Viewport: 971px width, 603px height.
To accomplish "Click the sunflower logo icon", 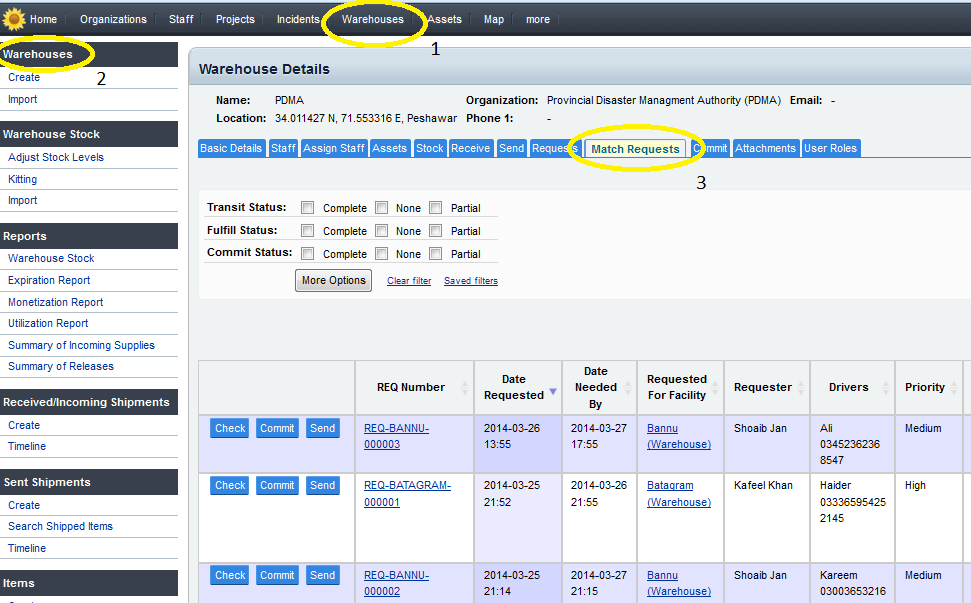I will click(x=14, y=18).
